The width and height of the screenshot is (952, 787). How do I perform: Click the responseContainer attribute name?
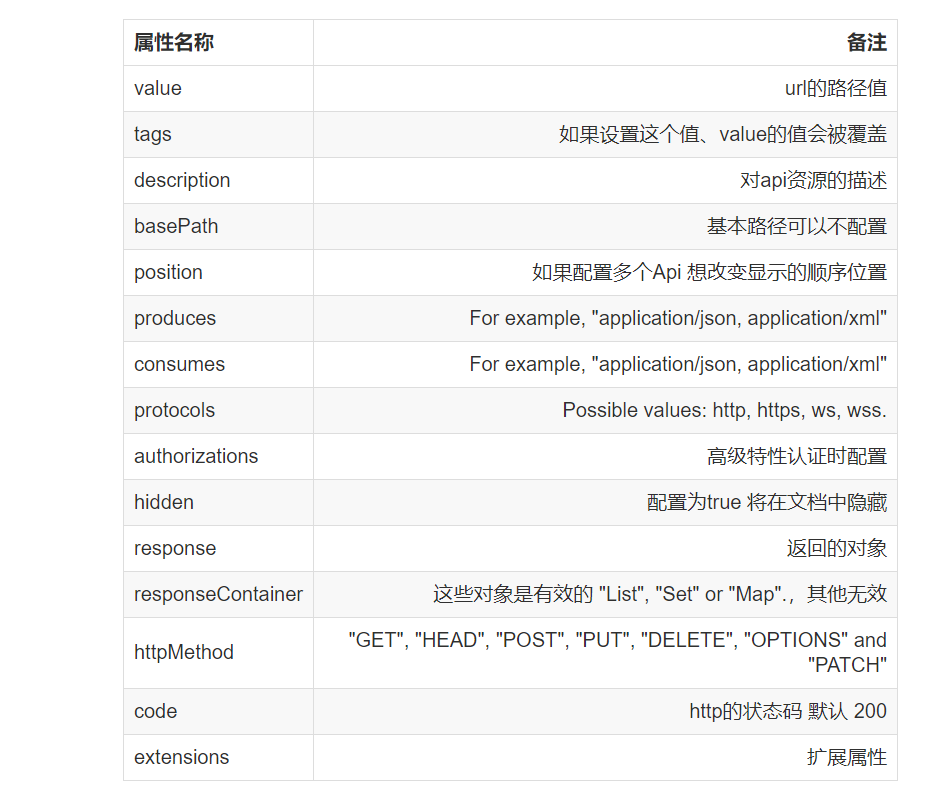click(x=219, y=594)
